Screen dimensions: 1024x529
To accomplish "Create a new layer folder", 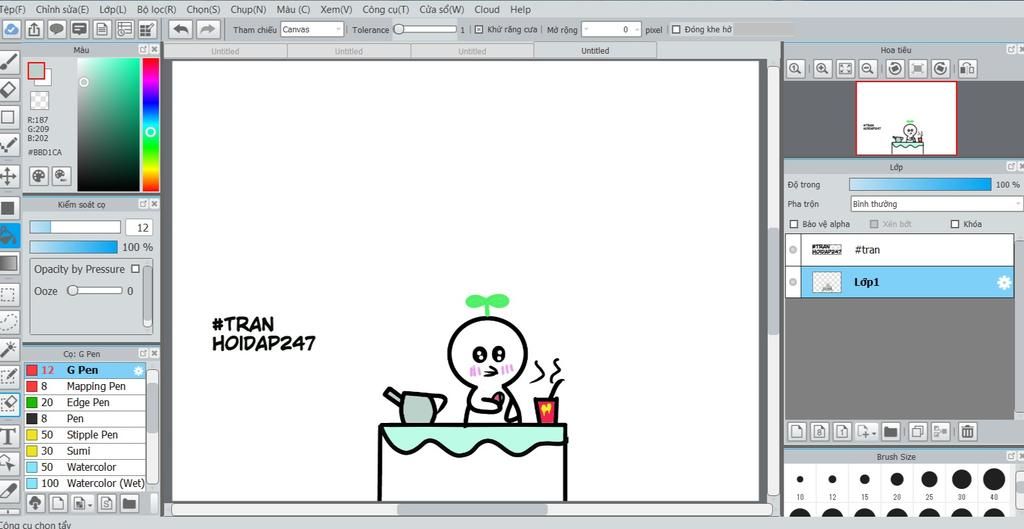I will pyautogui.click(x=890, y=431).
